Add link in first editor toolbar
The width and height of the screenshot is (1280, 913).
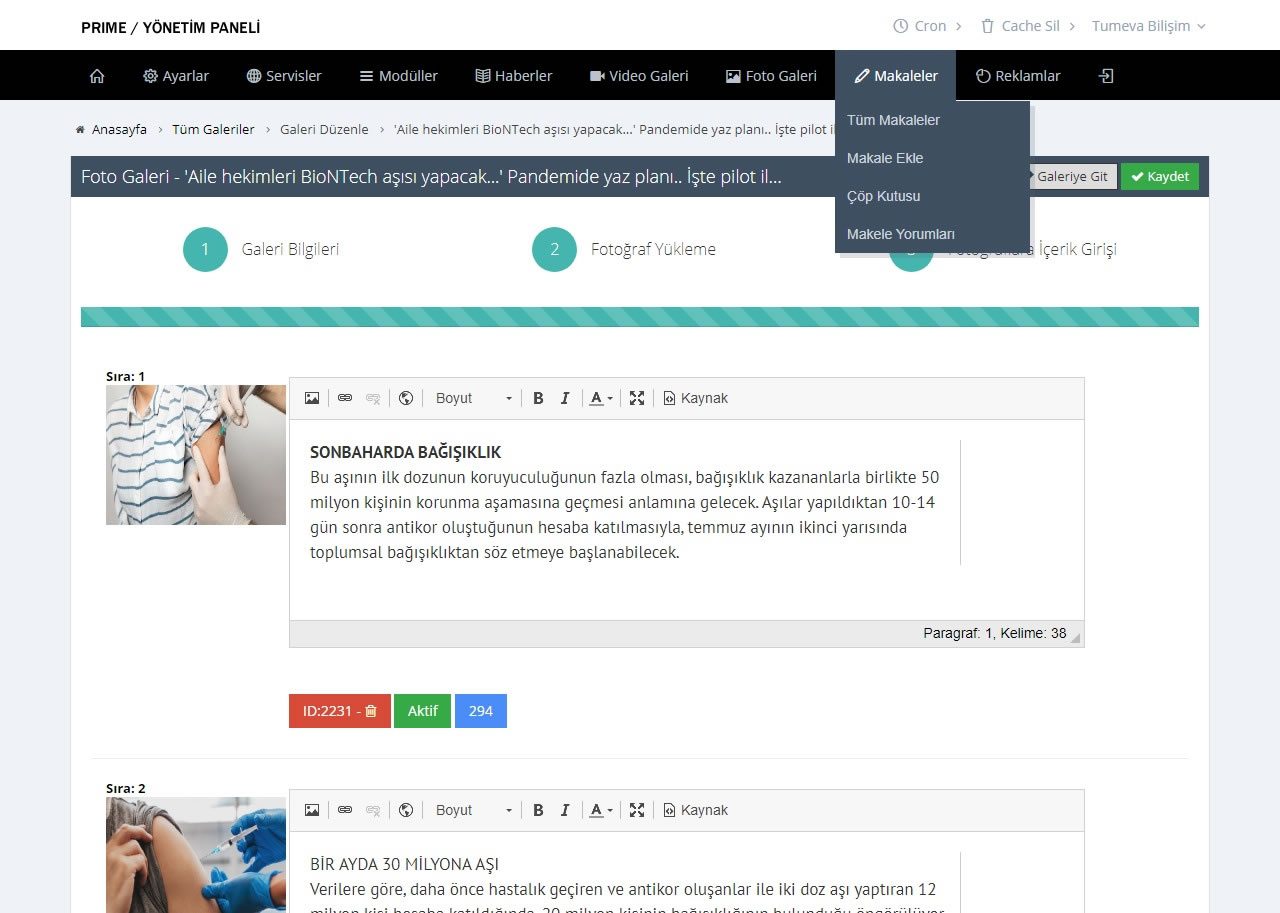pyautogui.click(x=345, y=398)
